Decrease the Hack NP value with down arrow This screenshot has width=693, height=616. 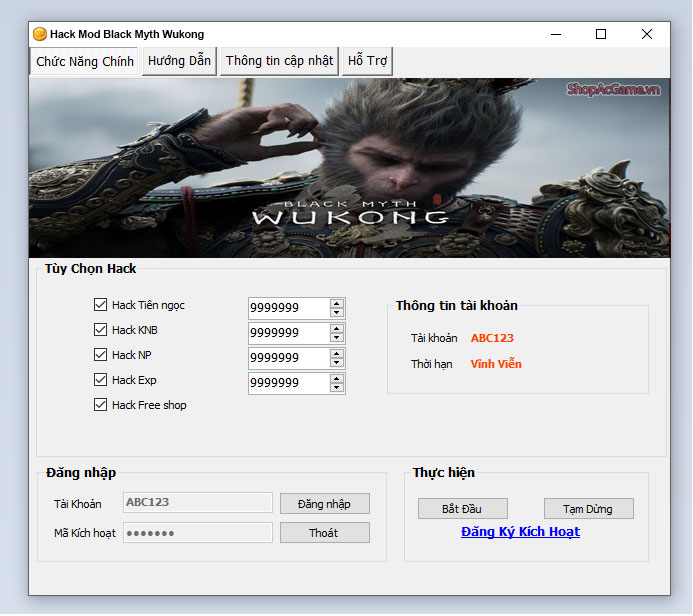[x=337, y=362]
